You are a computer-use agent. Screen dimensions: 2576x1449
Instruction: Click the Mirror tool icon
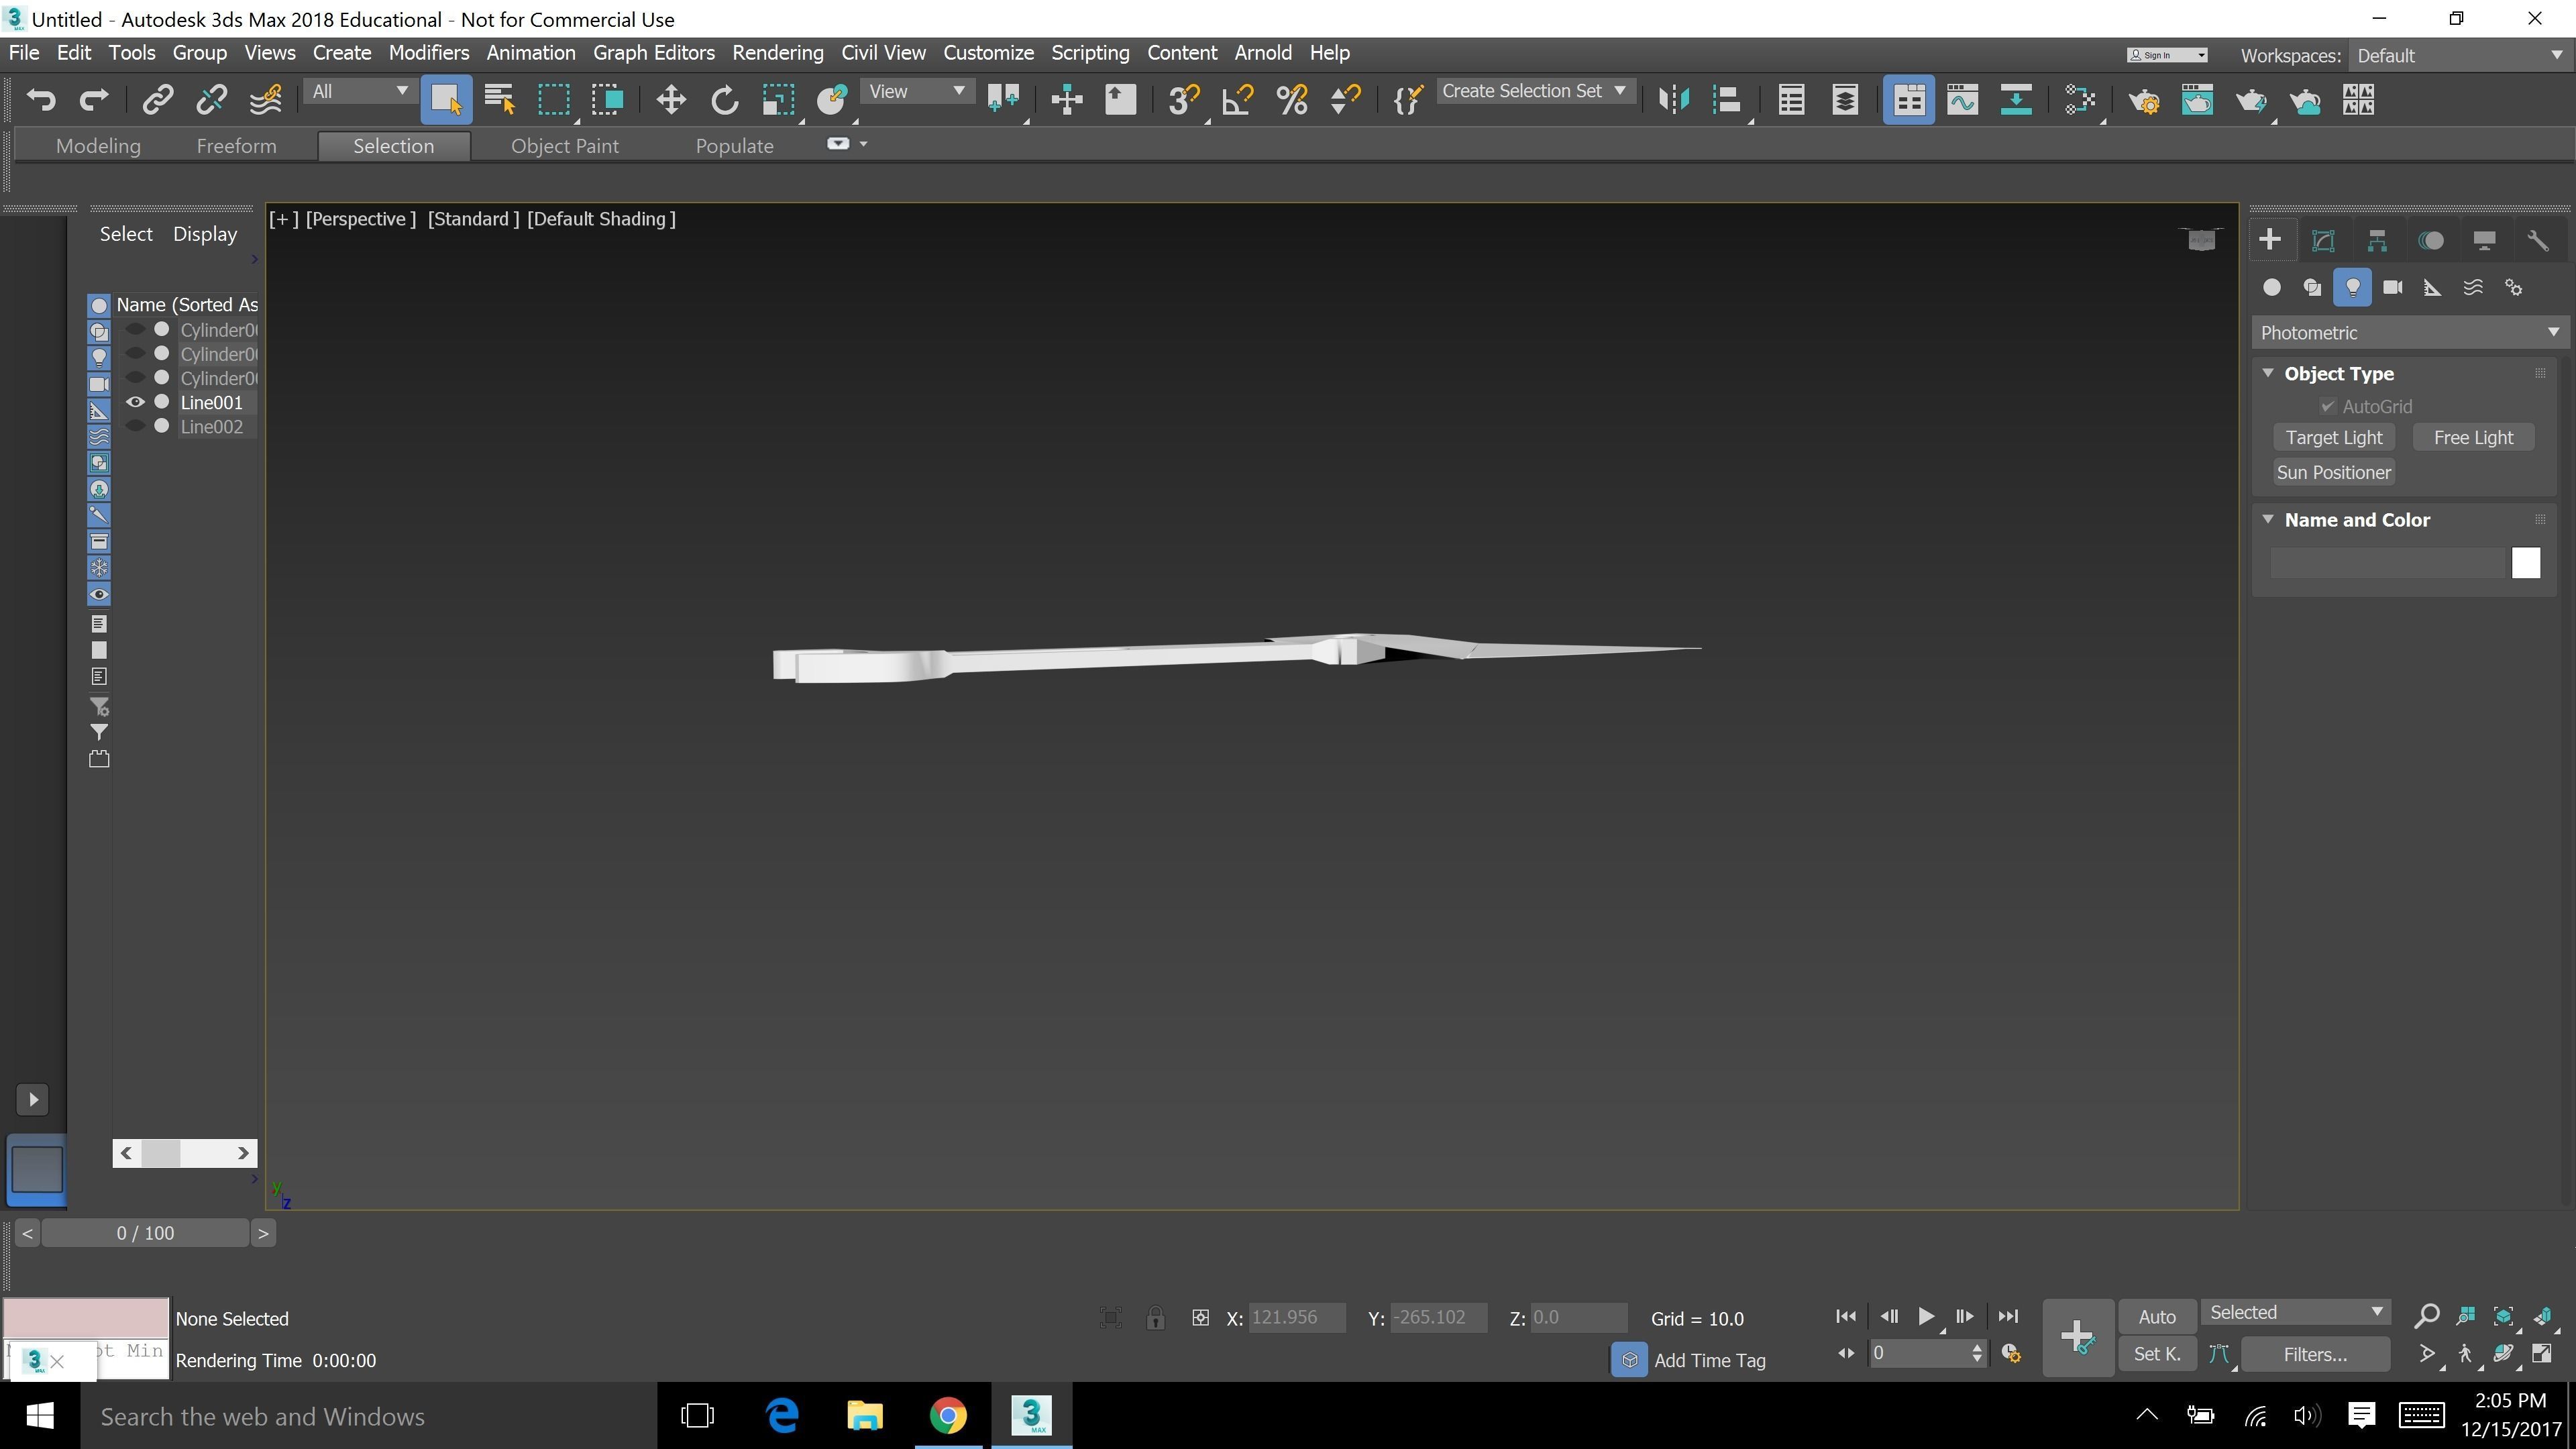coord(1673,99)
